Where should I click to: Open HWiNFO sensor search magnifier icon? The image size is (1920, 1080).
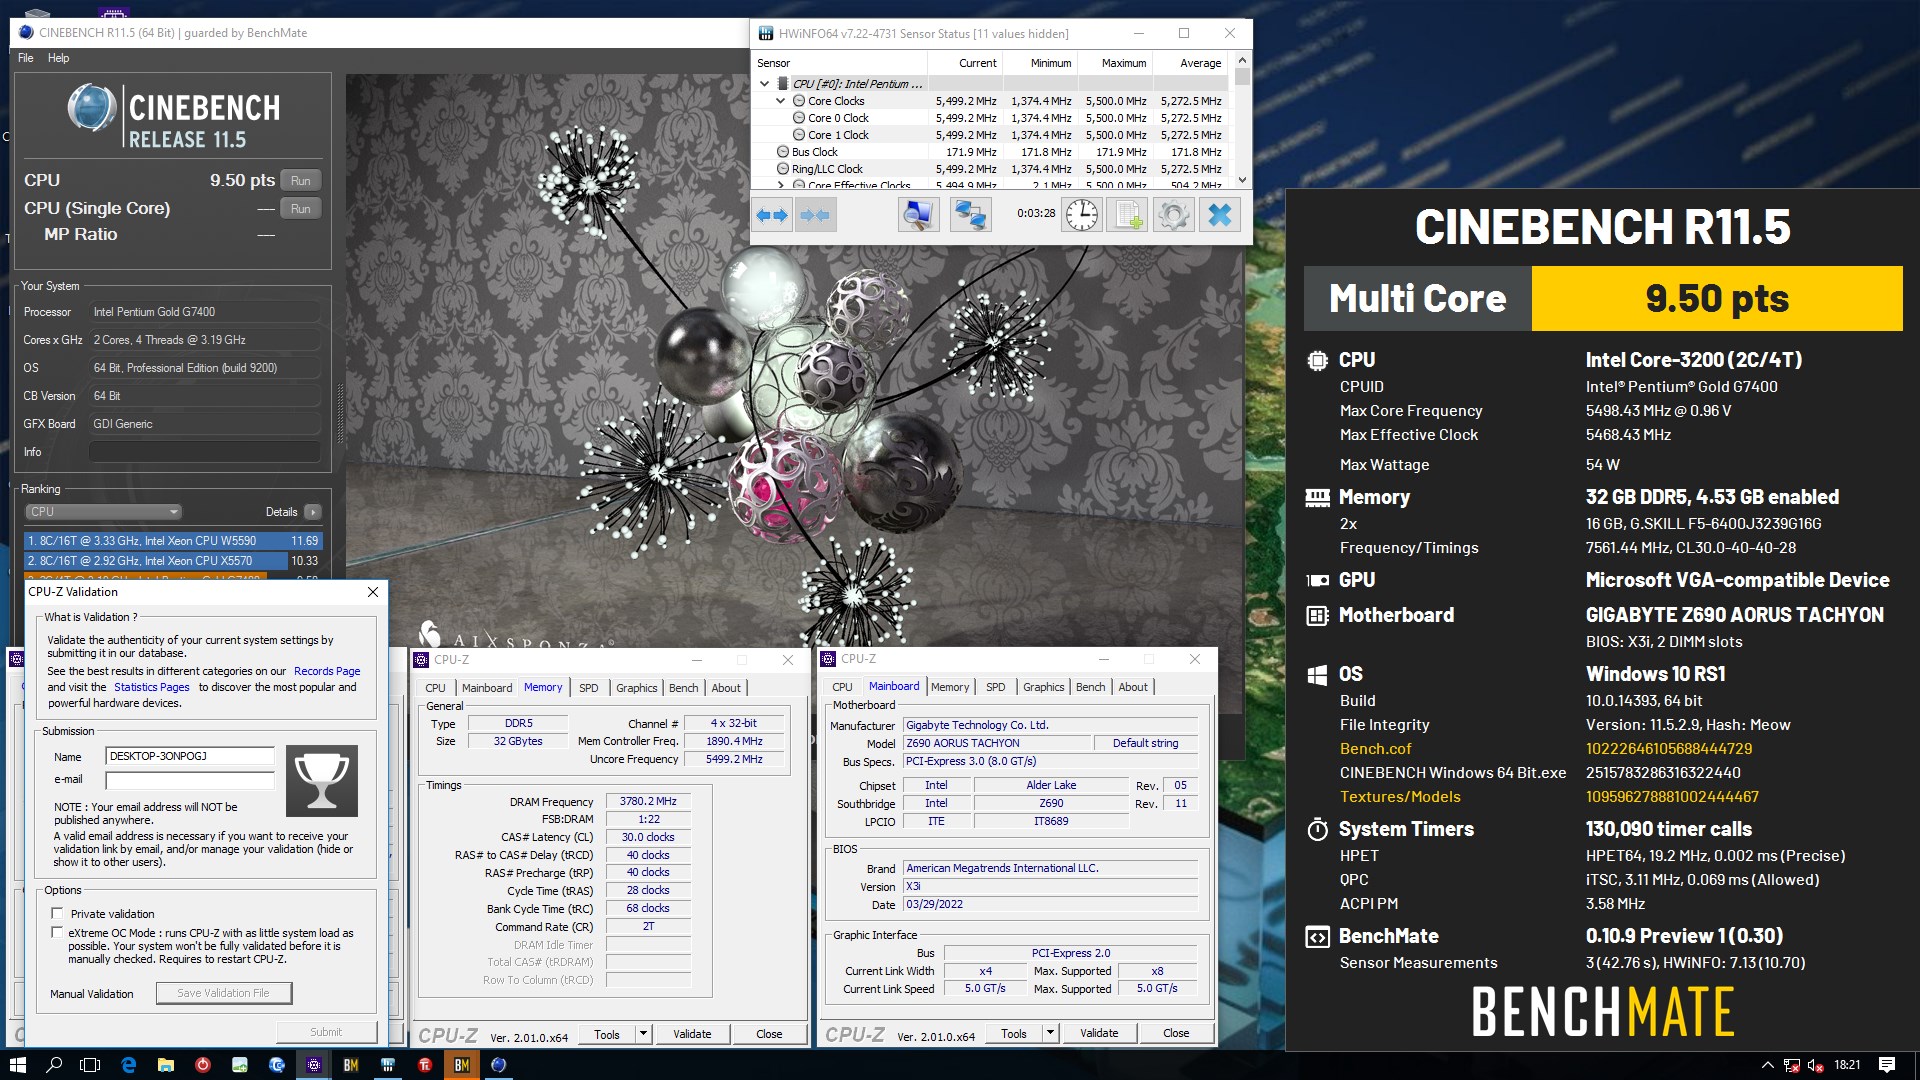click(918, 215)
